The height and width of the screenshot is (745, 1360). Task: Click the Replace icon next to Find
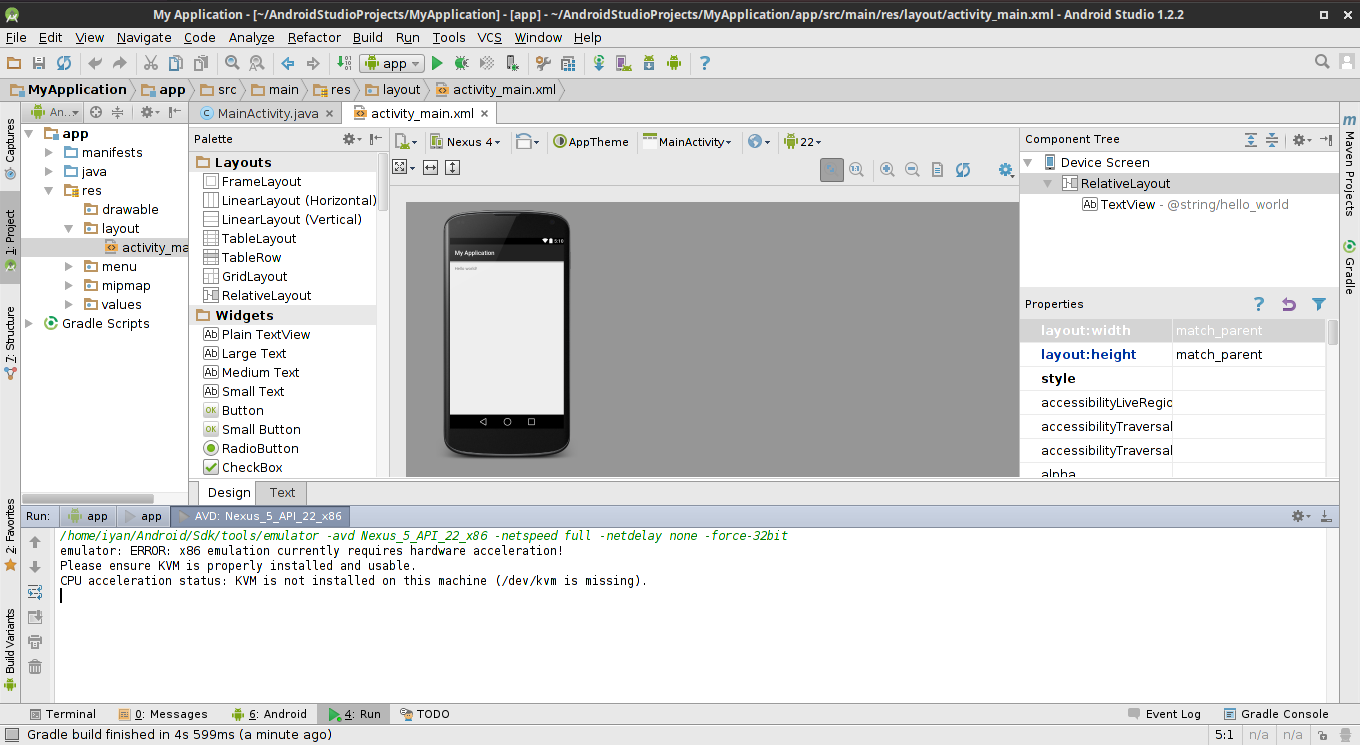tap(257, 63)
